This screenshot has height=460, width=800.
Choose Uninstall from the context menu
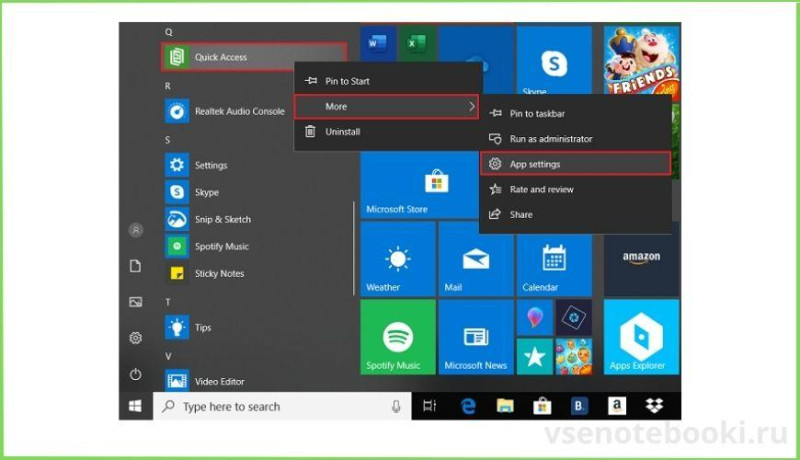(388, 132)
